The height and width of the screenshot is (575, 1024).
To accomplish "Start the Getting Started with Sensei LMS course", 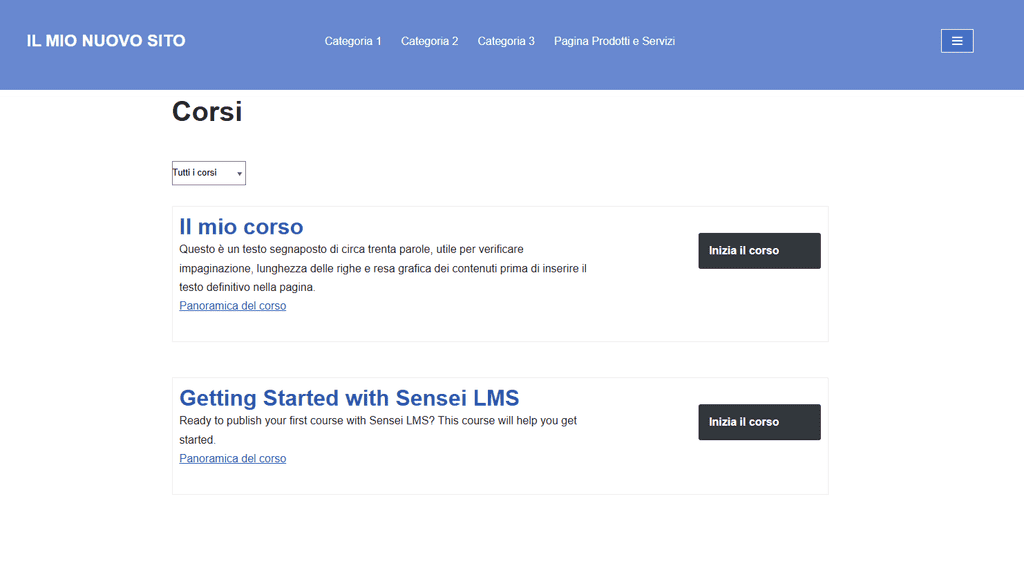I will pos(759,422).
